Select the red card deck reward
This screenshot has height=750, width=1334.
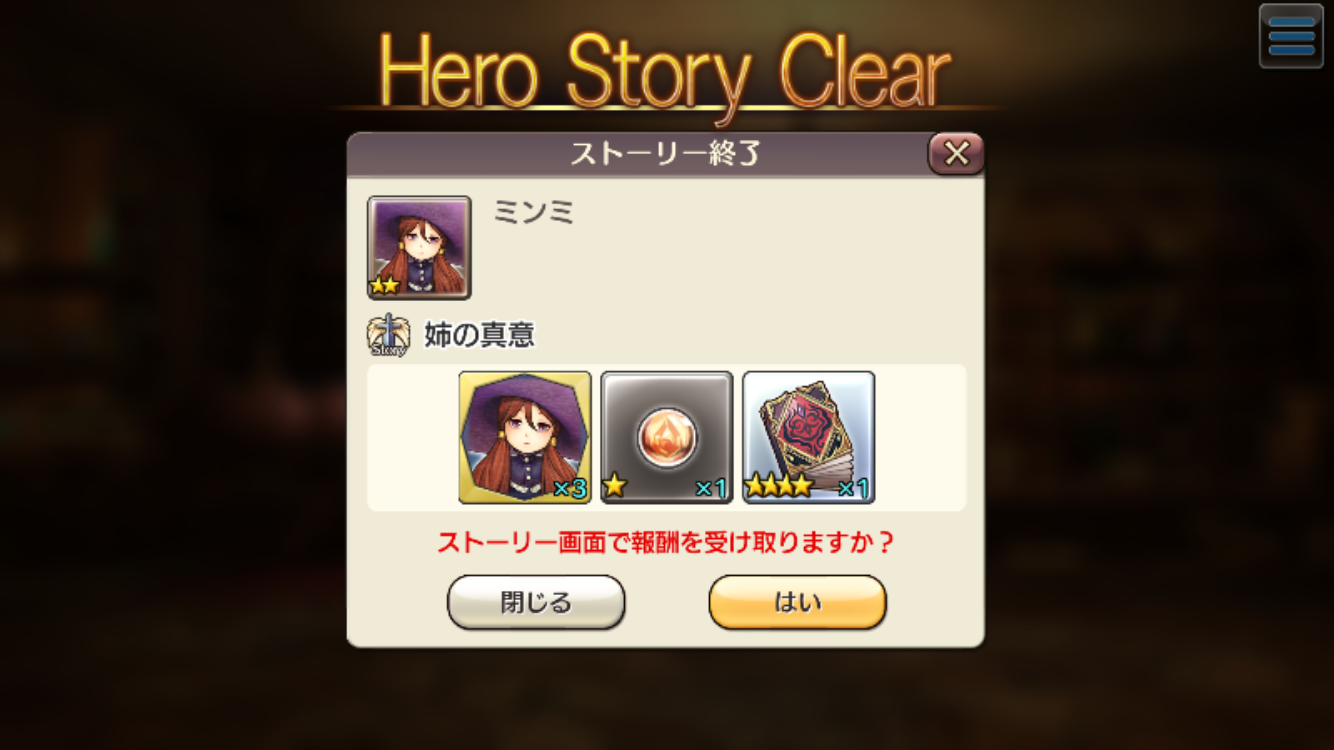click(x=809, y=437)
